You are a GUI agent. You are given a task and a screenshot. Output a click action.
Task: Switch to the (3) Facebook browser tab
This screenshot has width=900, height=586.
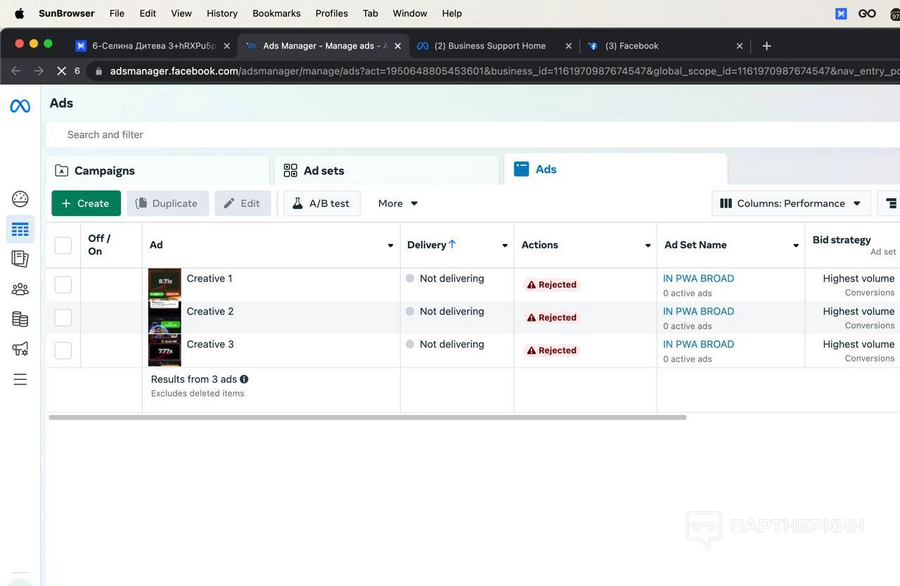click(x=665, y=46)
